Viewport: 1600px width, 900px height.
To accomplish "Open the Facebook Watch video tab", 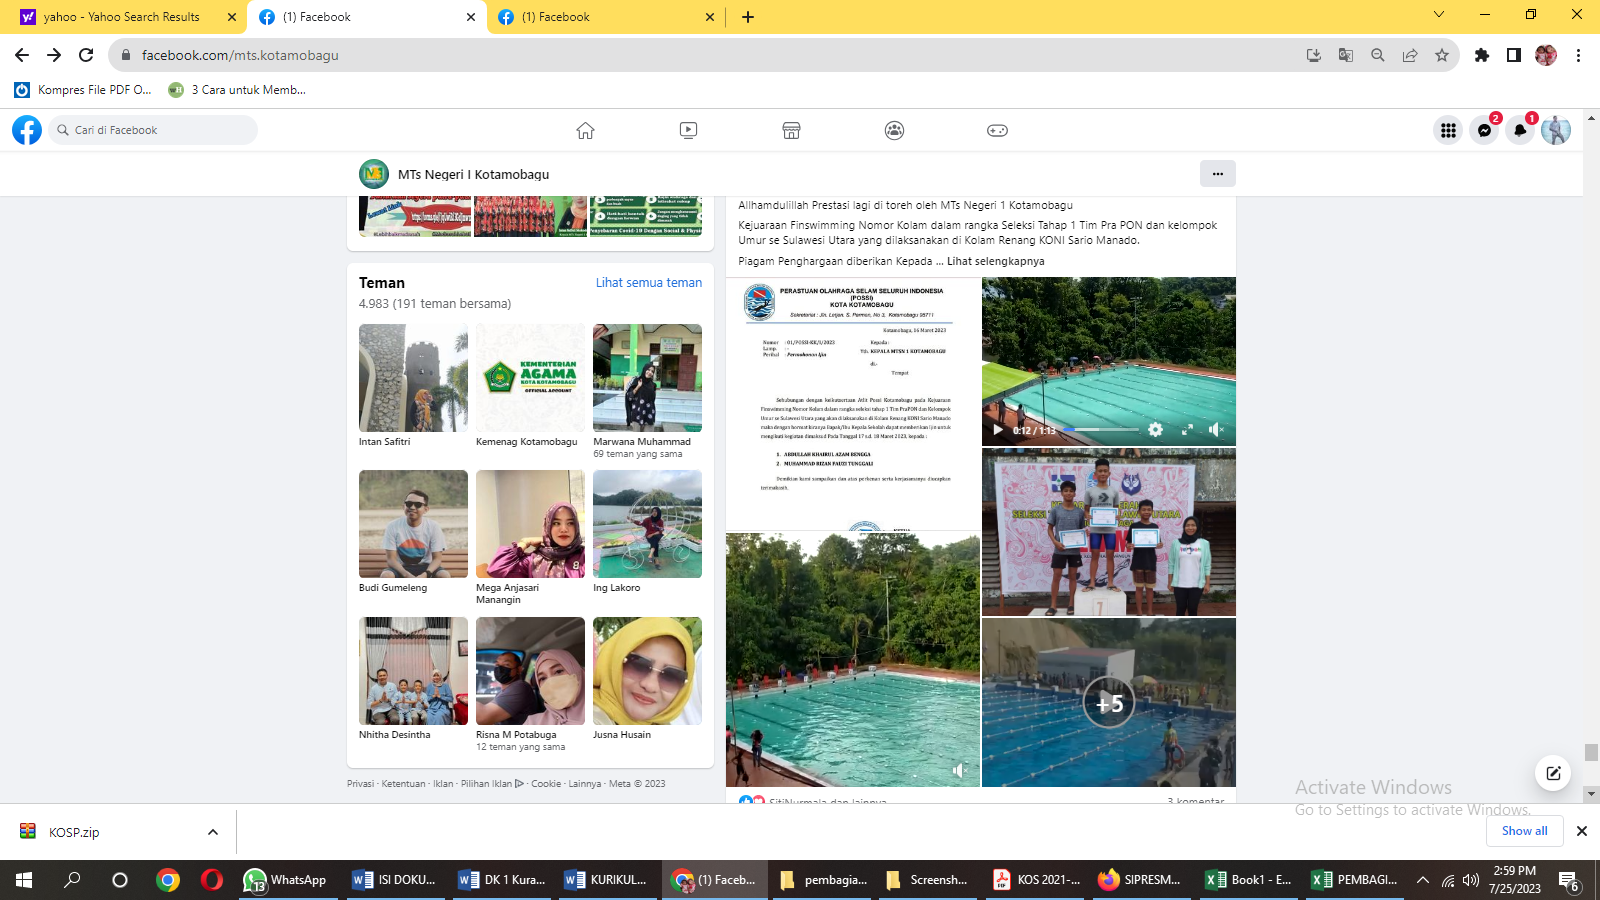I will 688,130.
